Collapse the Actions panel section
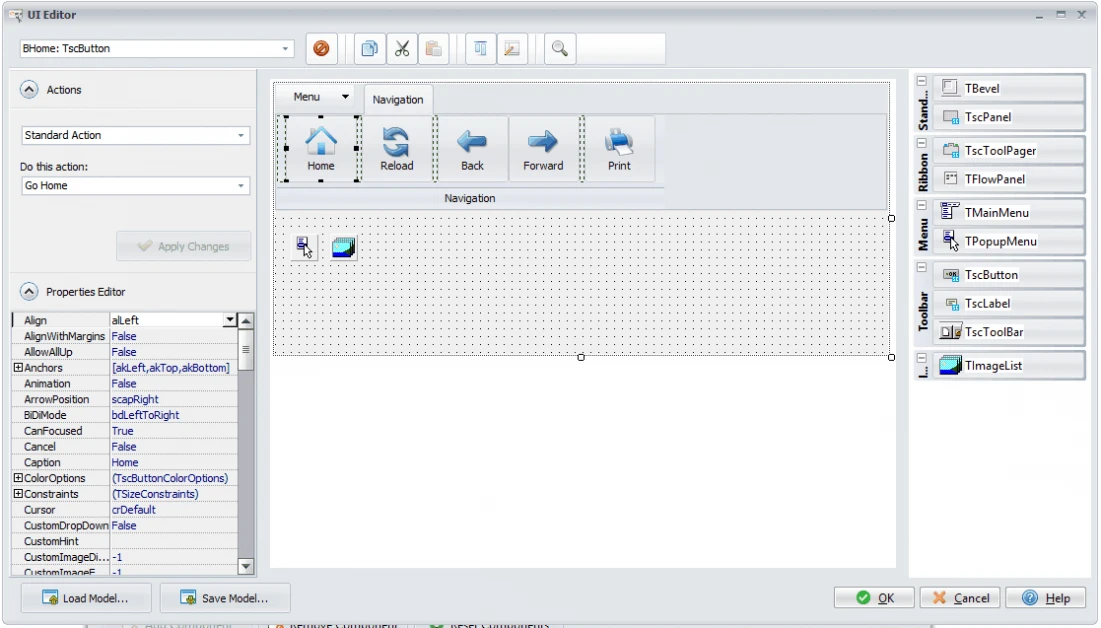1101x628 pixels. pyautogui.click(x=30, y=90)
